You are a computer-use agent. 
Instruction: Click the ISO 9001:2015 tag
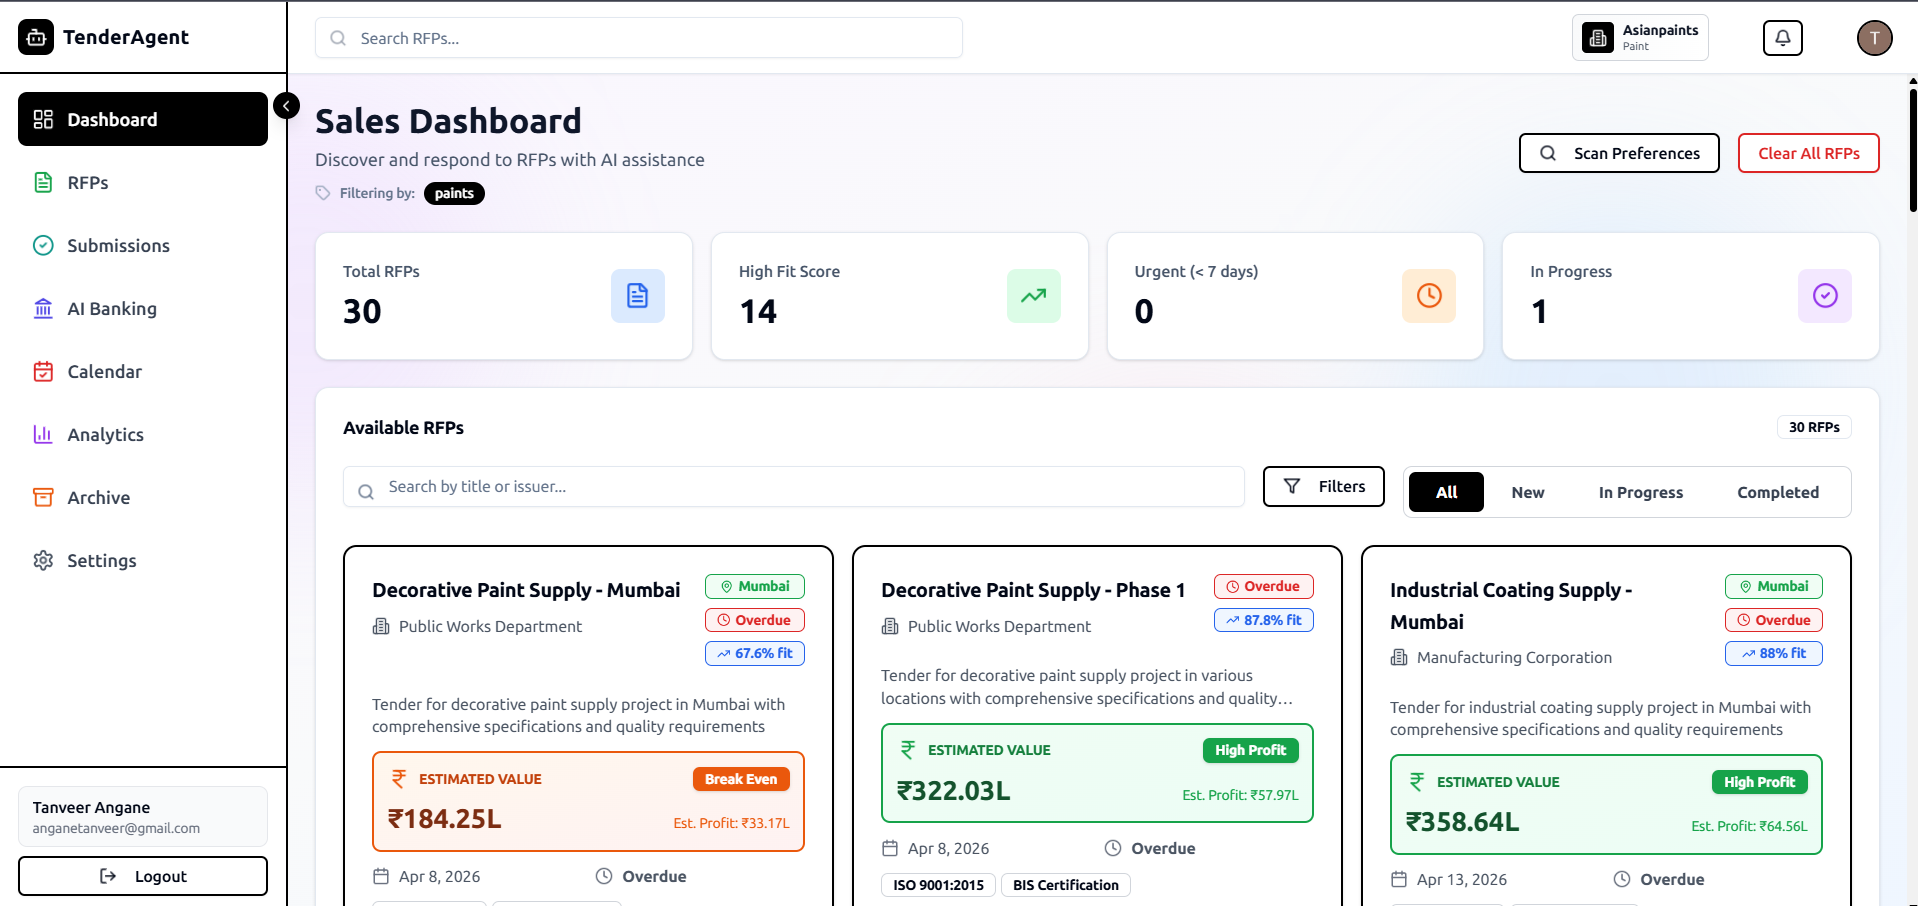click(938, 885)
